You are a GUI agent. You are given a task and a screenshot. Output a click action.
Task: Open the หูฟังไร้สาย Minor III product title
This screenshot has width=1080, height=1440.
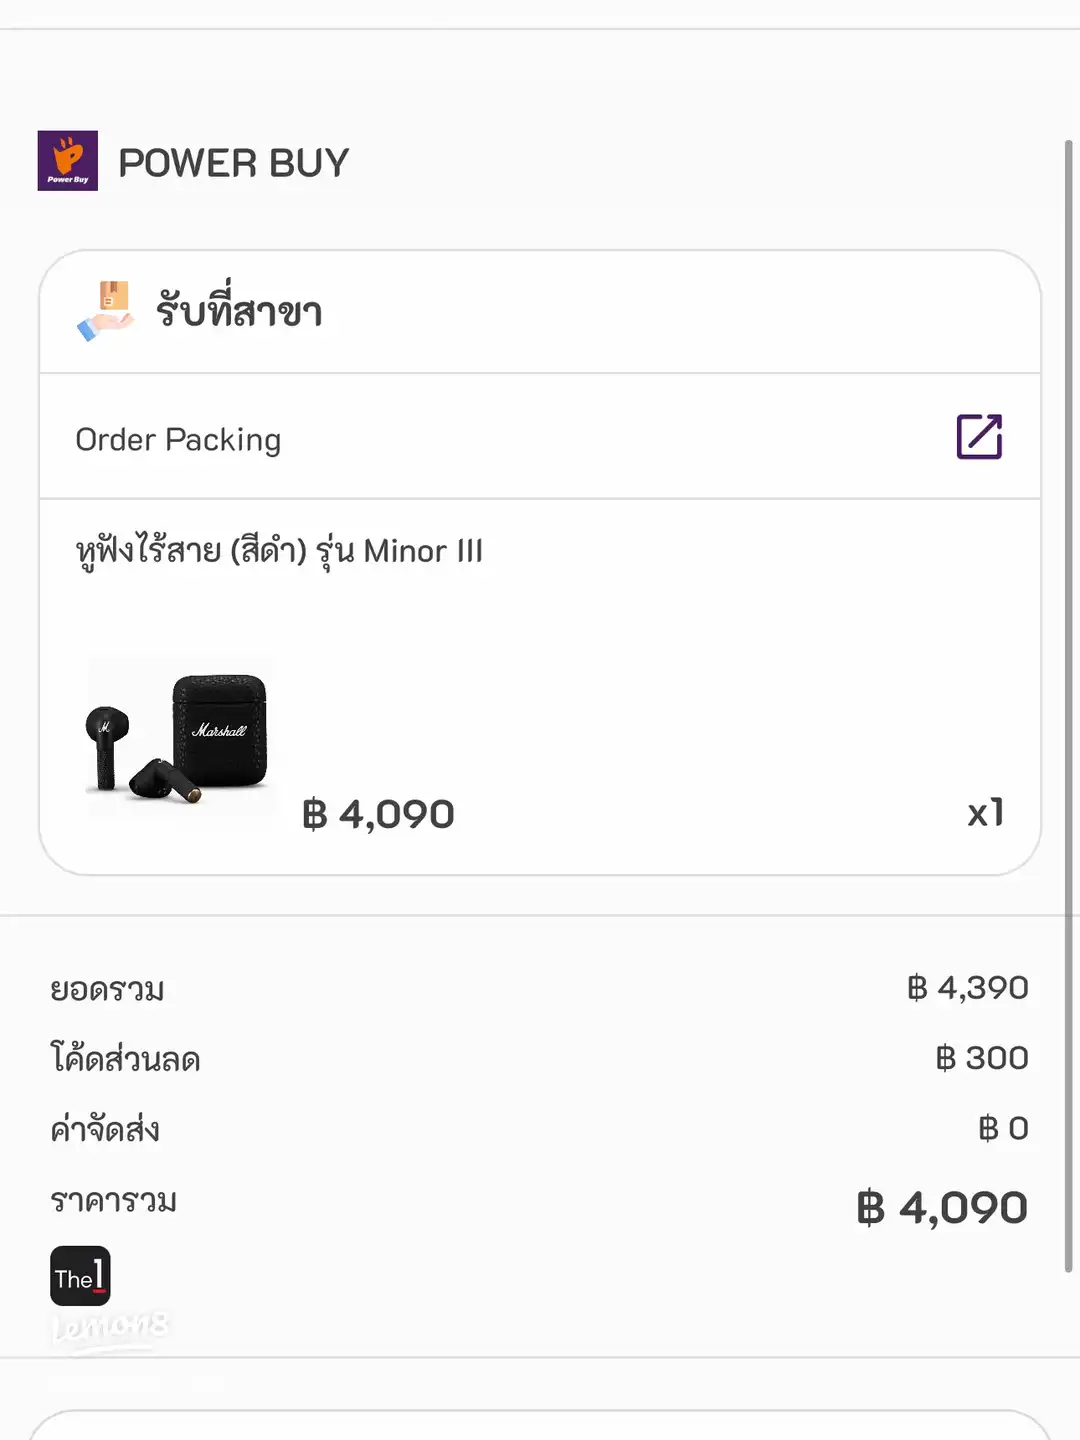pyautogui.click(x=279, y=551)
